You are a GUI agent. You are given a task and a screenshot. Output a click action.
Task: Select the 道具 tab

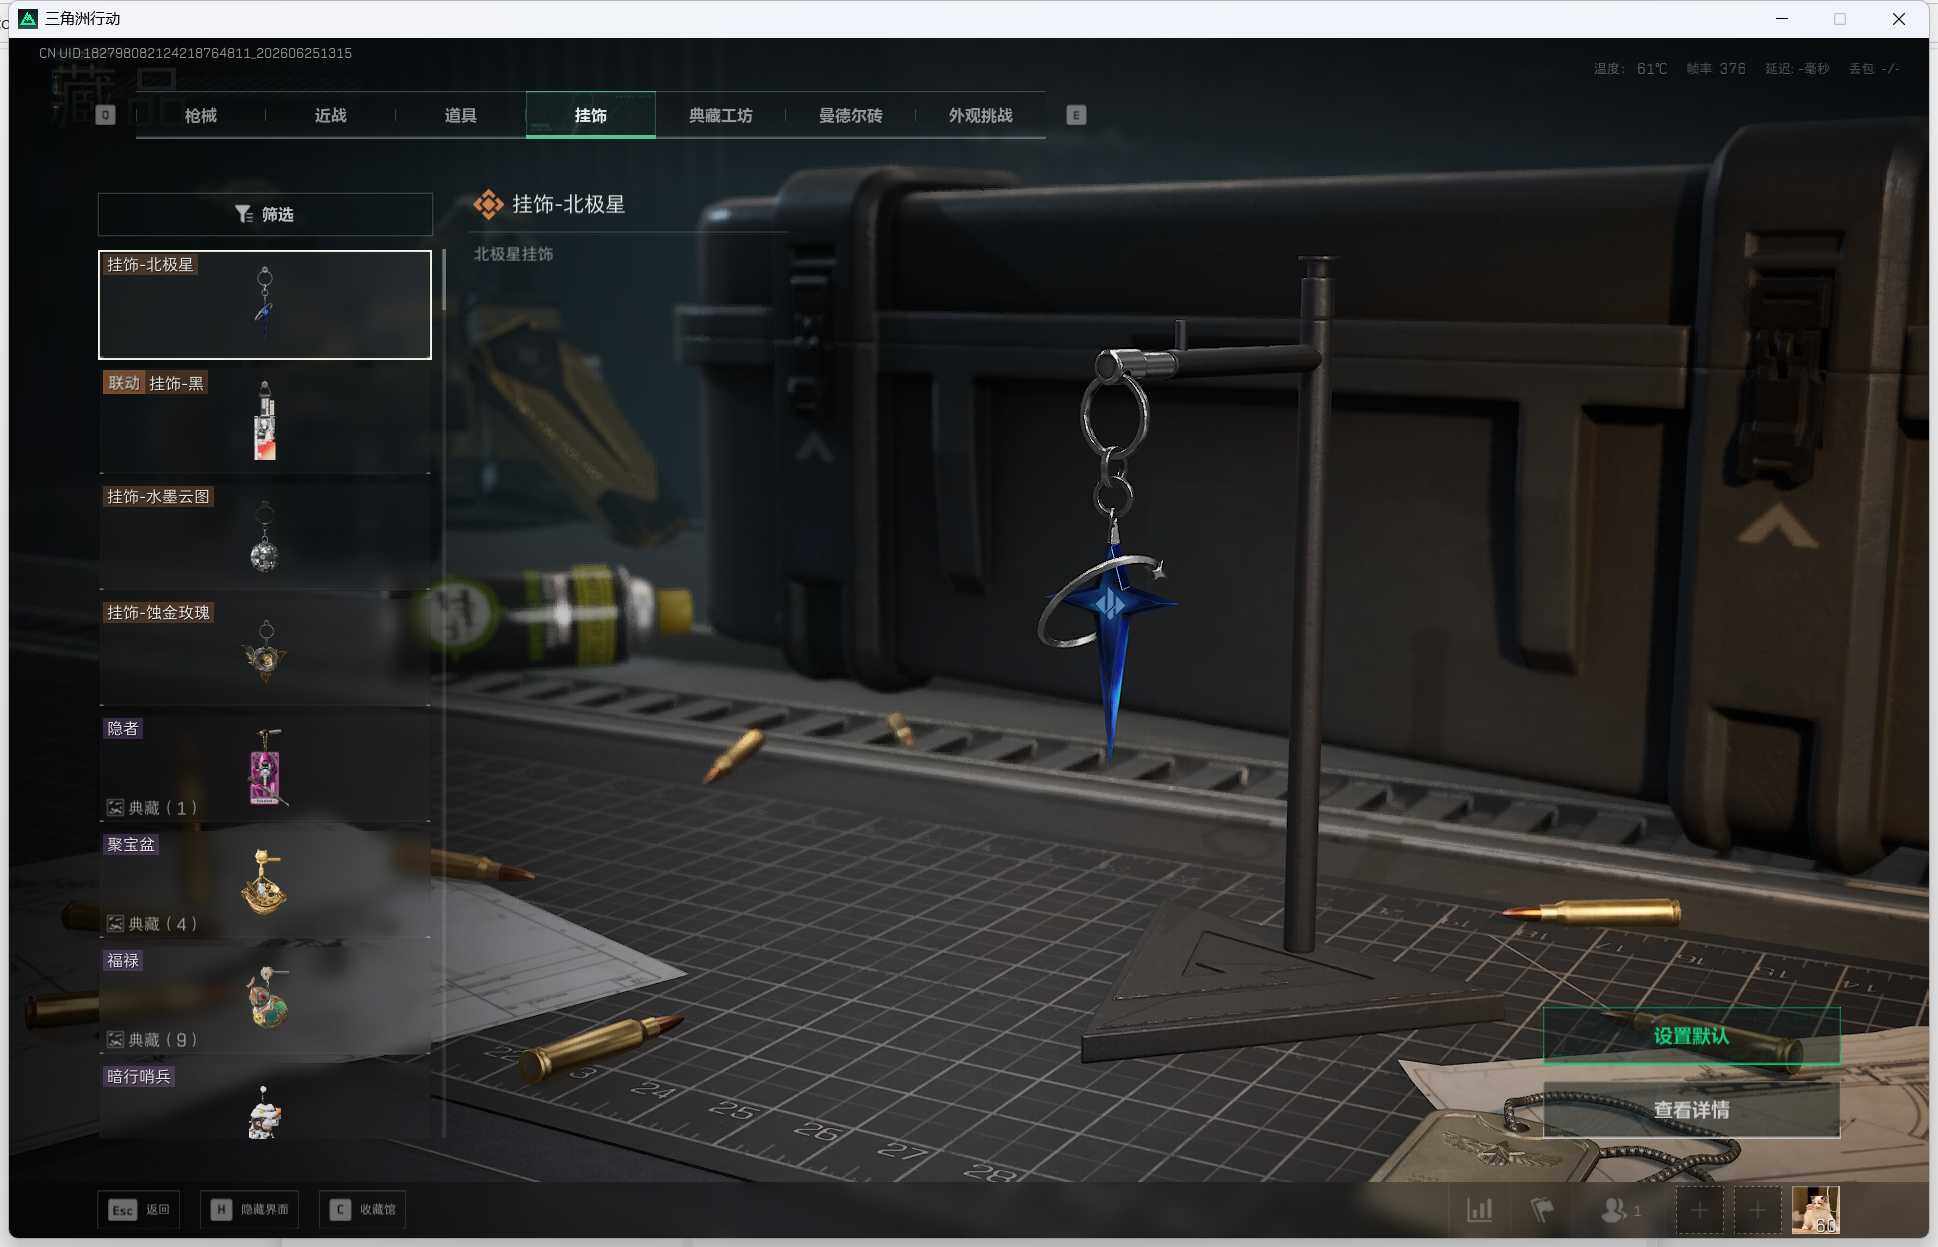460,115
